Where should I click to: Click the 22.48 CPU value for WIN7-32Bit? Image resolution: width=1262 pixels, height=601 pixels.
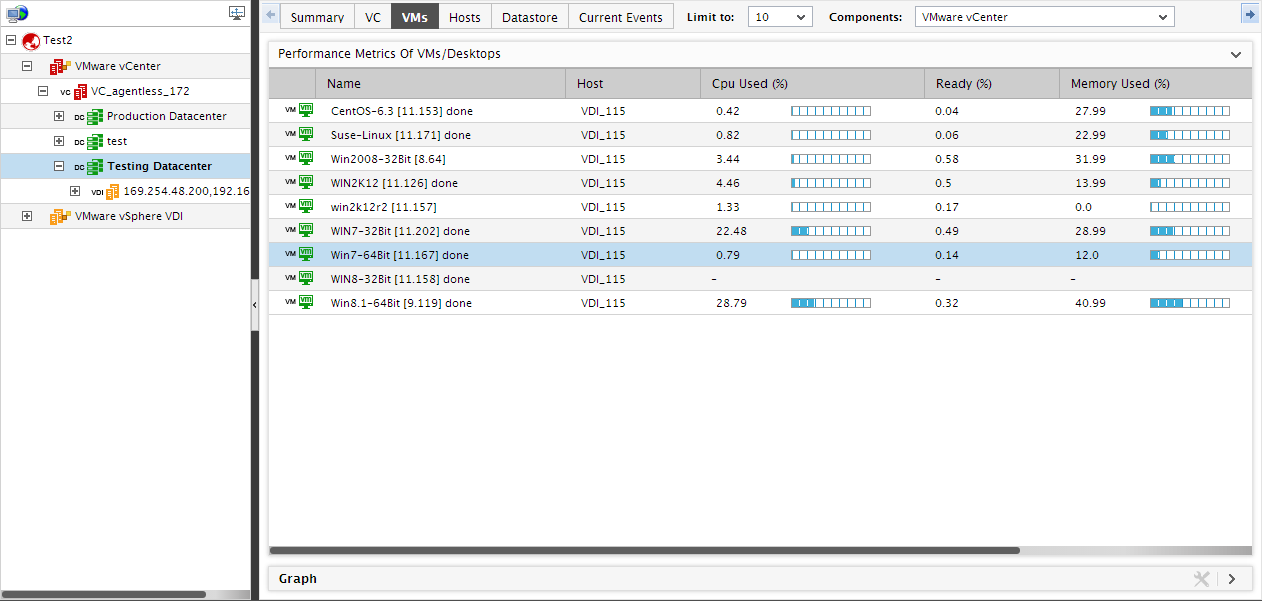pos(731,231)
